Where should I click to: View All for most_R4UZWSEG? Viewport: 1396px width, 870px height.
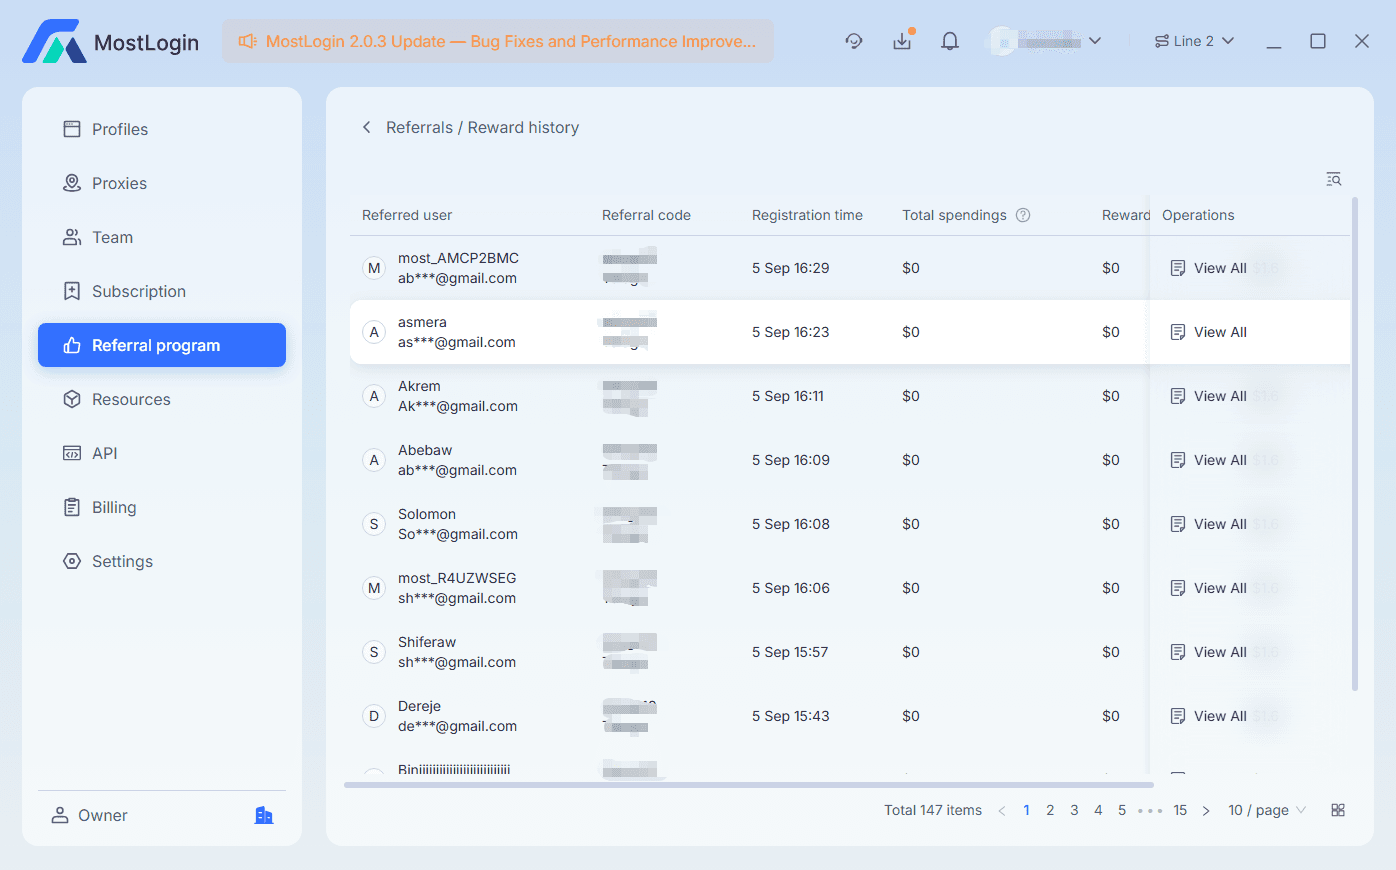click(x=1208, y=588)
